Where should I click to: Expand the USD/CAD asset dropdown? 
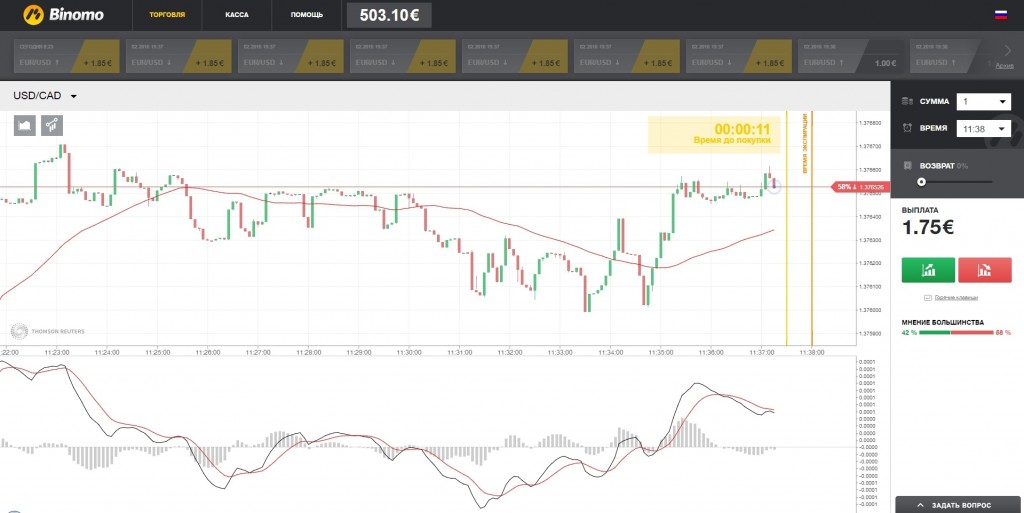[45, 96]
